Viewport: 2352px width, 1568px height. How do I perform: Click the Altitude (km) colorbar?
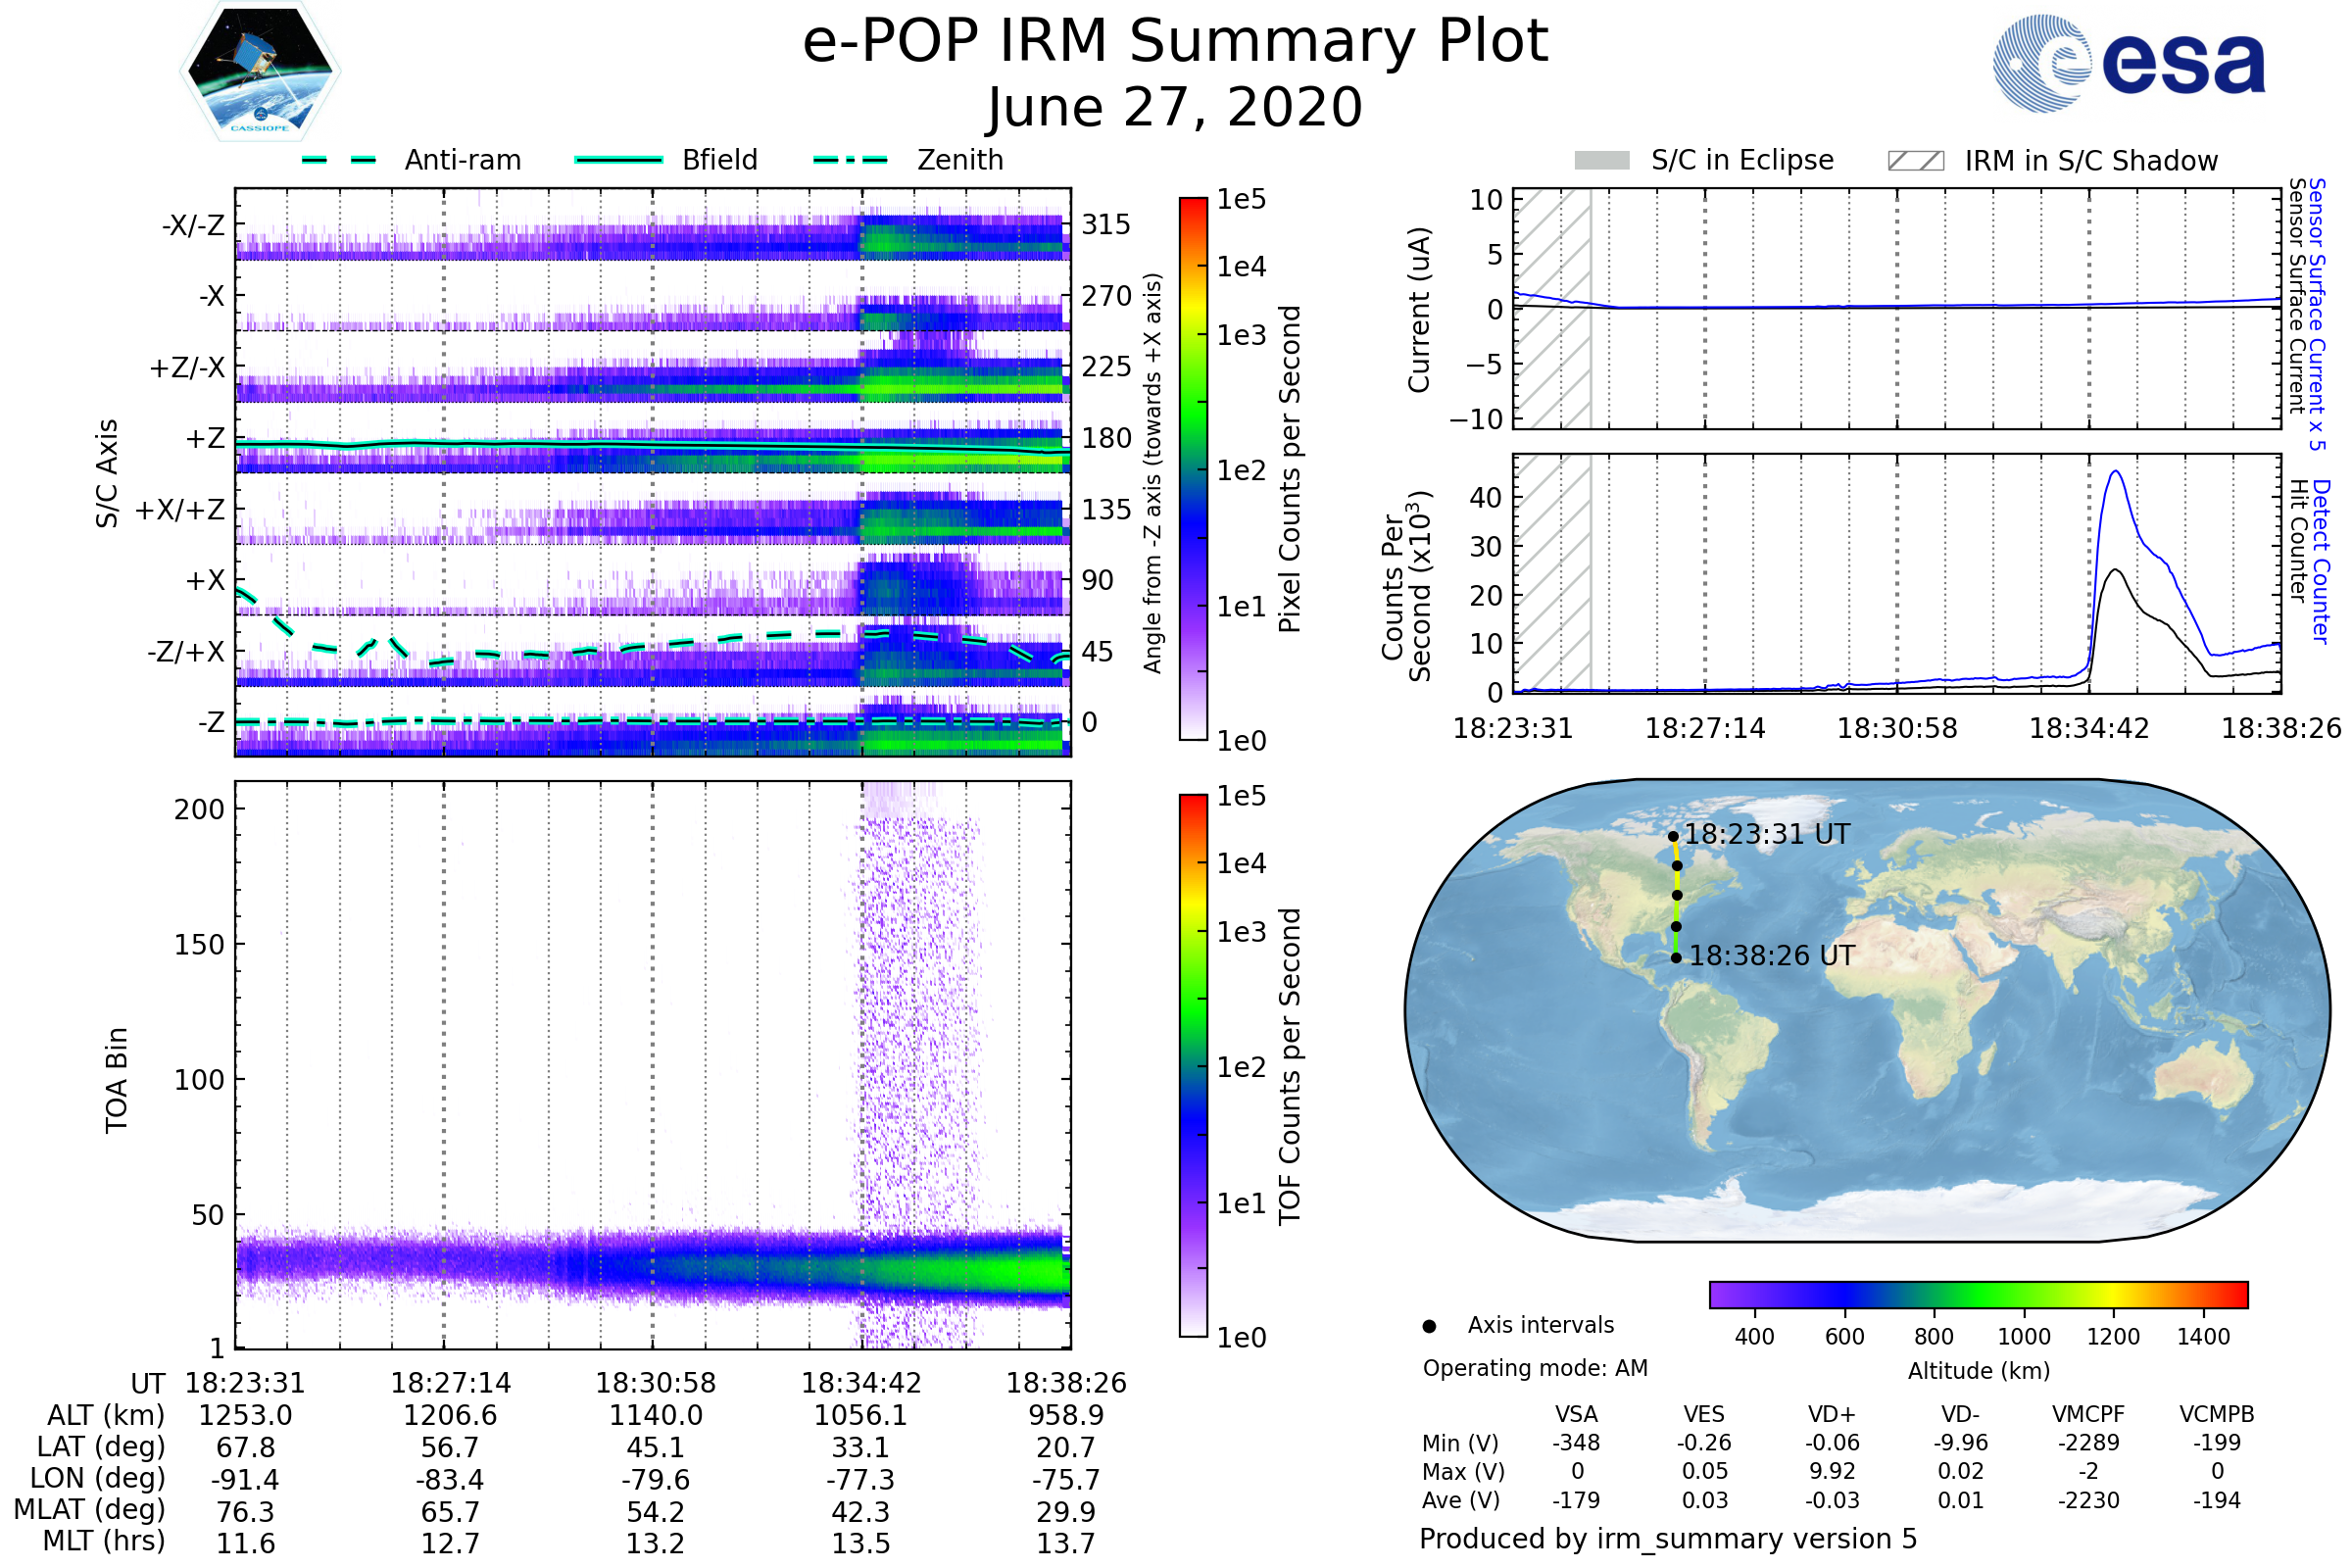[1978, 1294]
